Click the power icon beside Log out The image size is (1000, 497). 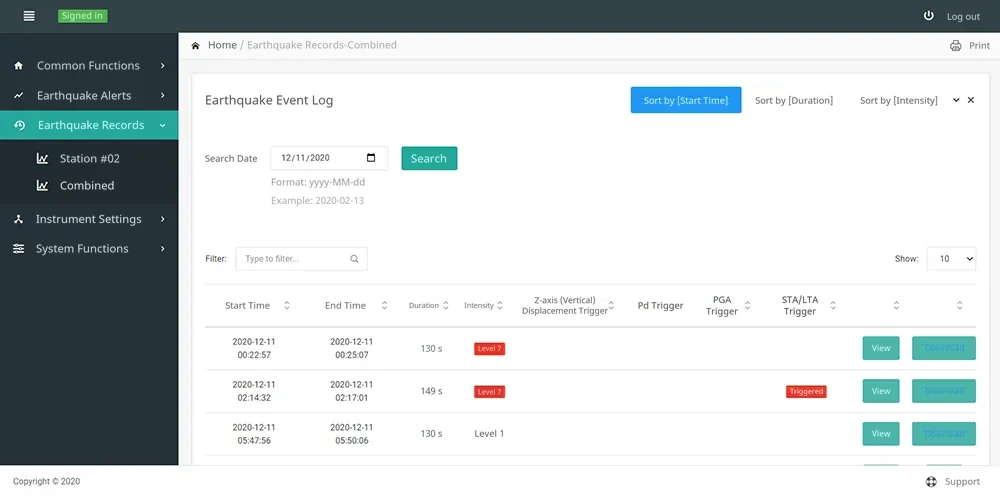click(929, 16)
